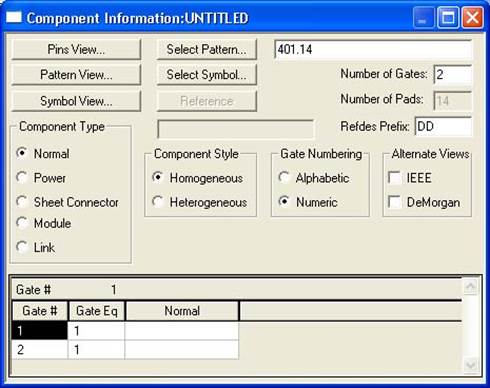The image size is (490, 388).
Task: Click the disabled Reference button
Action: (x=207, y=101)
